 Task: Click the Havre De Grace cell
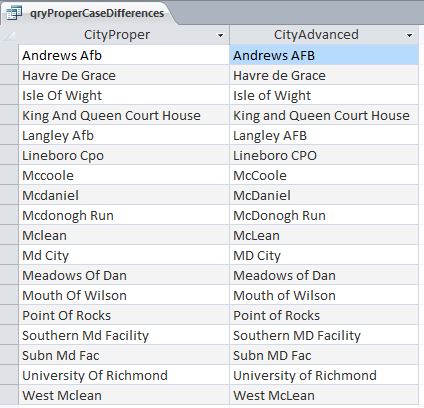point(124,75)
